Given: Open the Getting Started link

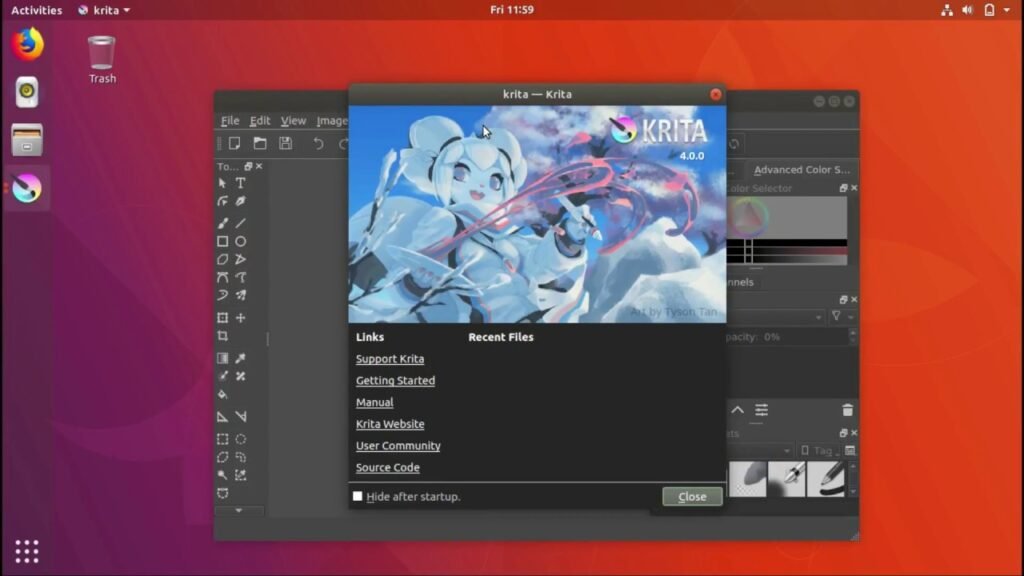Looking at the screenshot, I should pos(395,381).
